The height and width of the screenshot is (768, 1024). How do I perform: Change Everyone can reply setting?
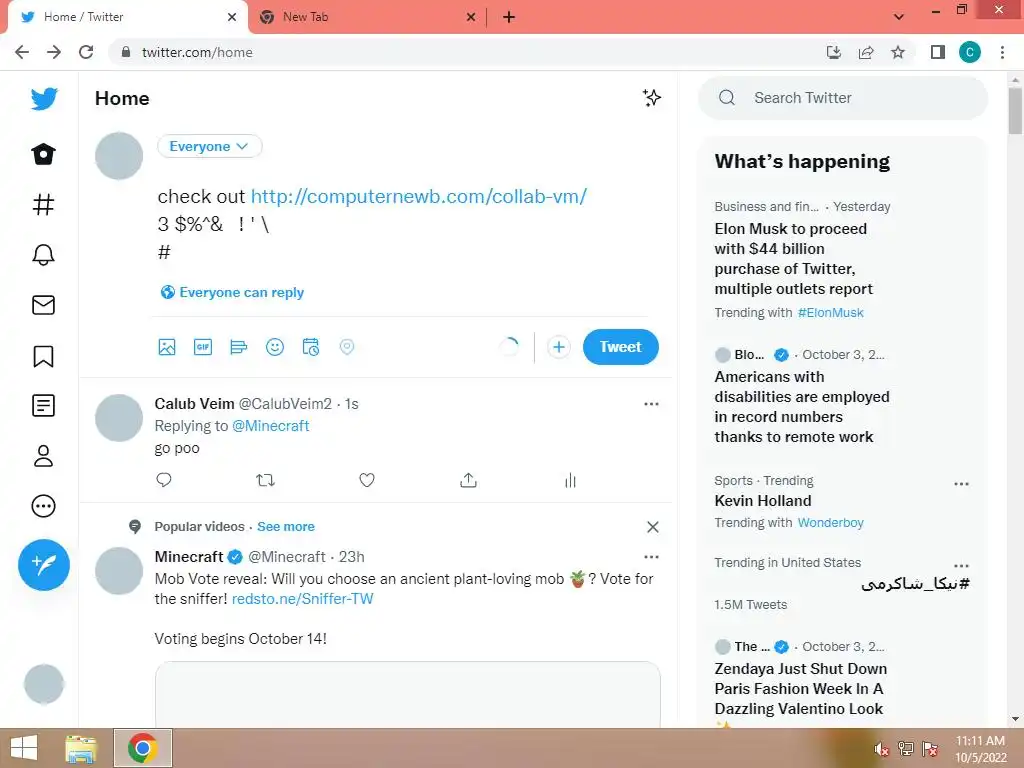coord(232,292)
